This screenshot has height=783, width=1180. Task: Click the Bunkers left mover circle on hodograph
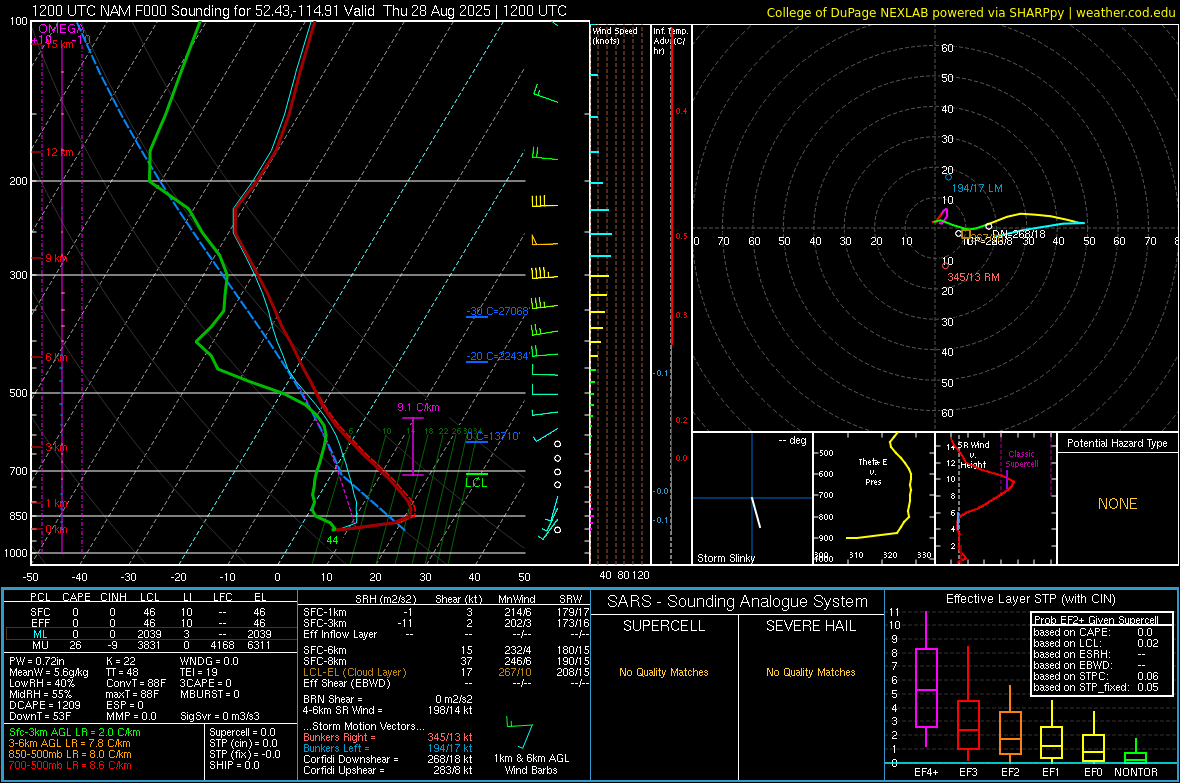coord(948,177)
